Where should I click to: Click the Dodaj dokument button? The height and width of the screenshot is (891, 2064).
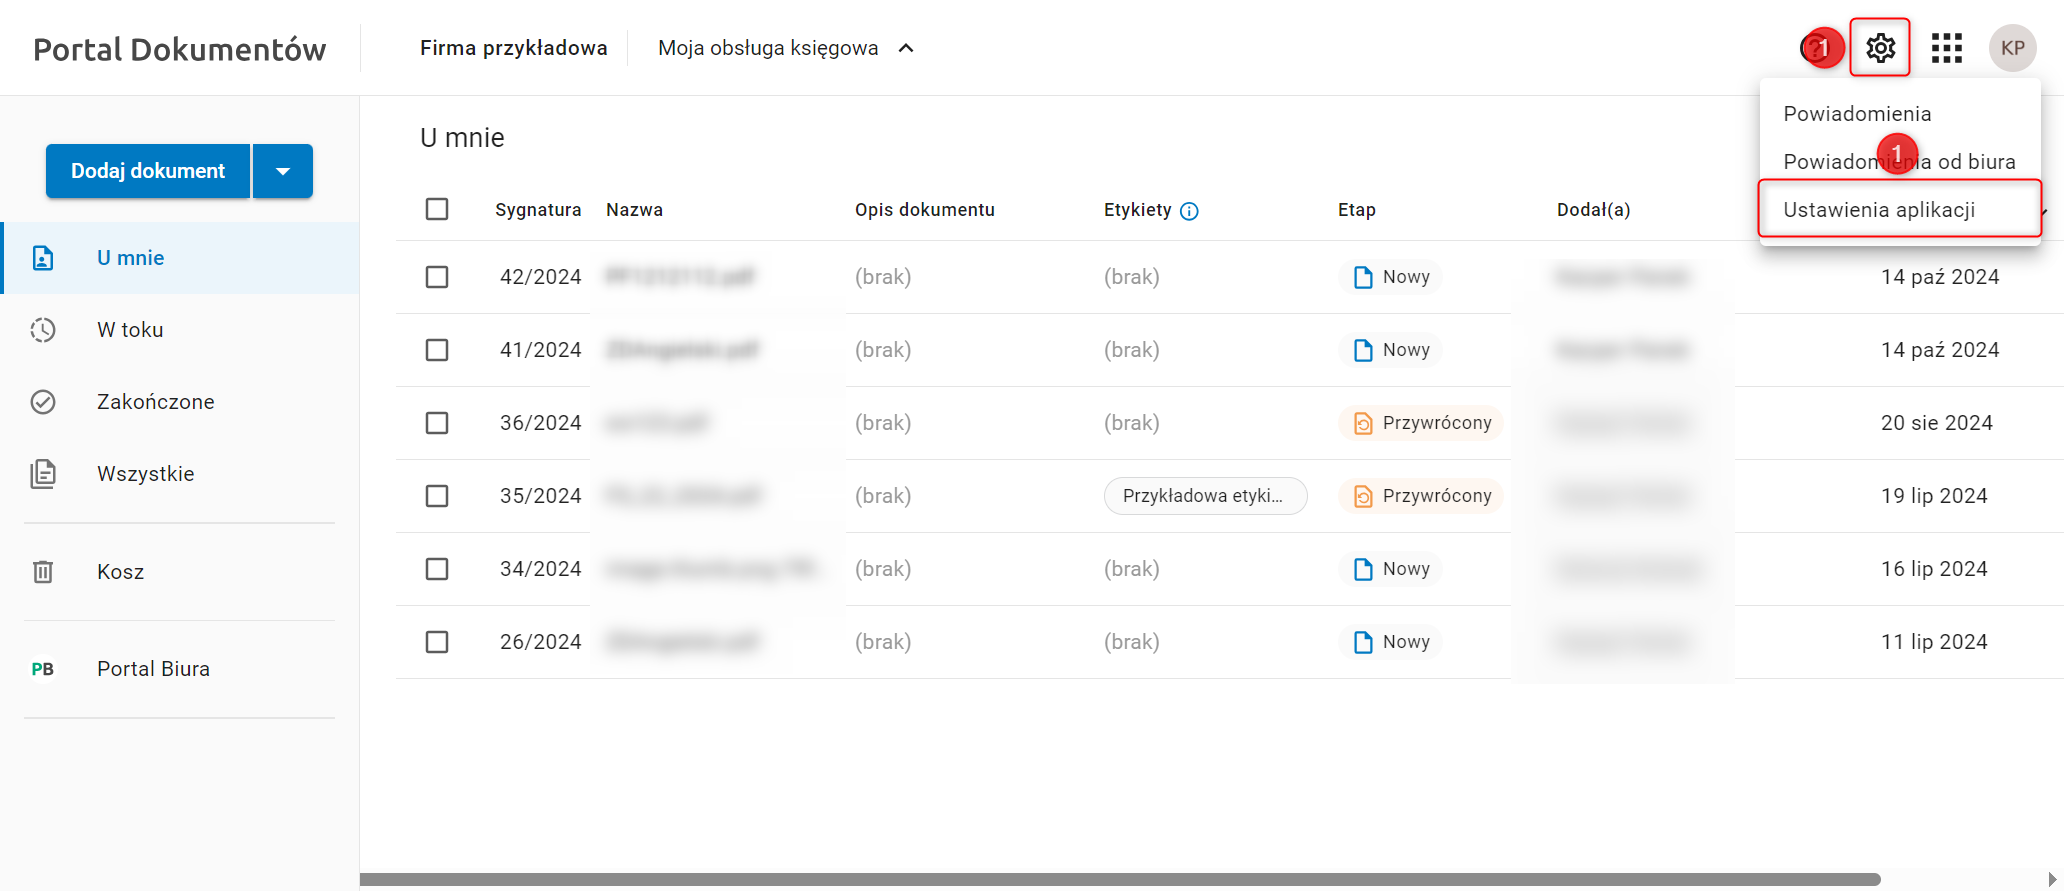[x=148, y=171]
